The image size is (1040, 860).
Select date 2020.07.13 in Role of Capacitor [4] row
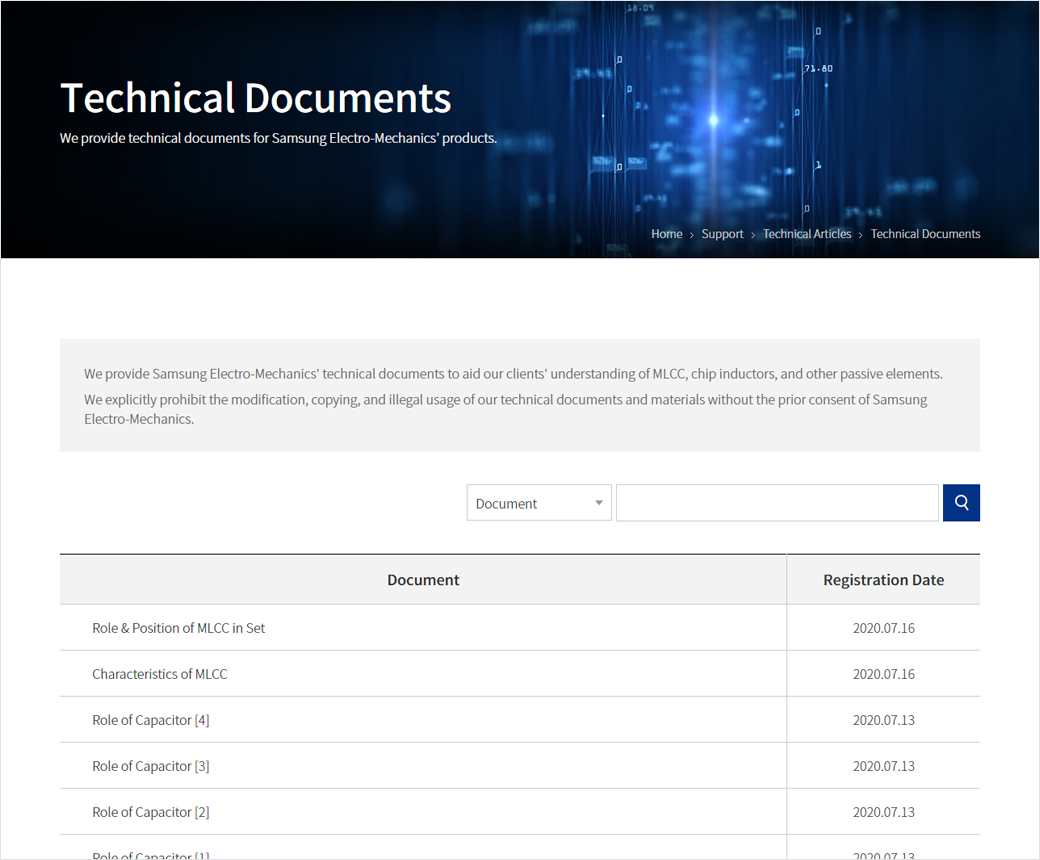(883, 720)
